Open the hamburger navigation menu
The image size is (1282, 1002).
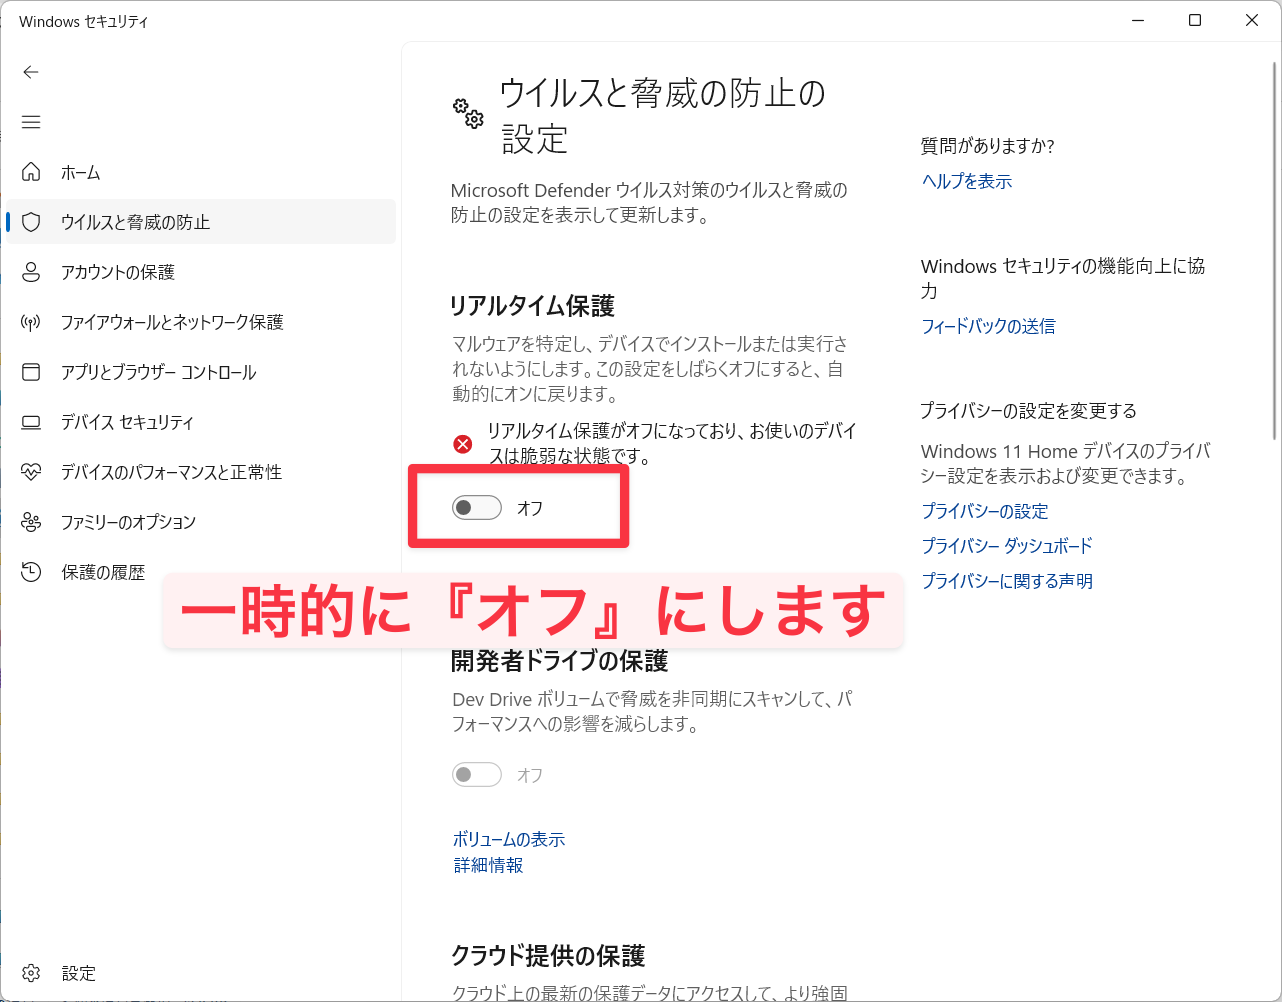31,122
